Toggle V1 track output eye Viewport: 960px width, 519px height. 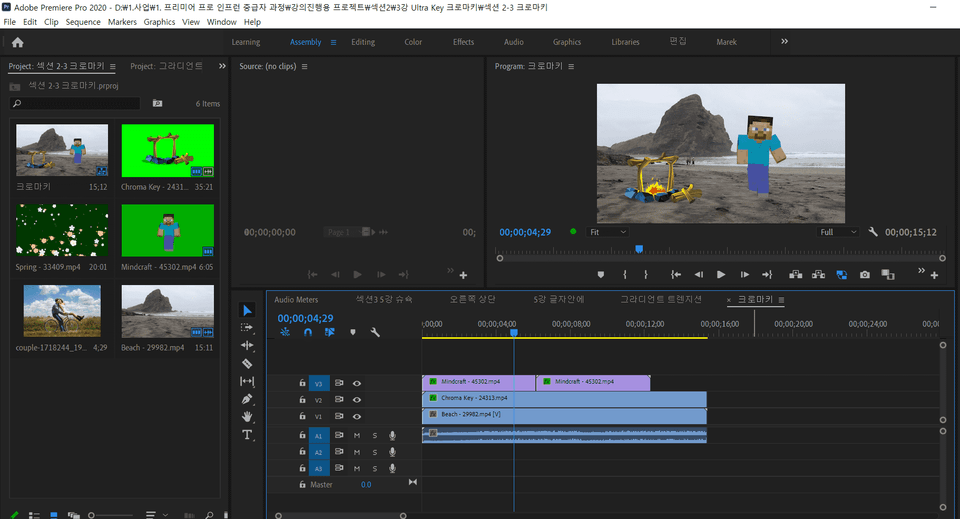coord(356,416)
